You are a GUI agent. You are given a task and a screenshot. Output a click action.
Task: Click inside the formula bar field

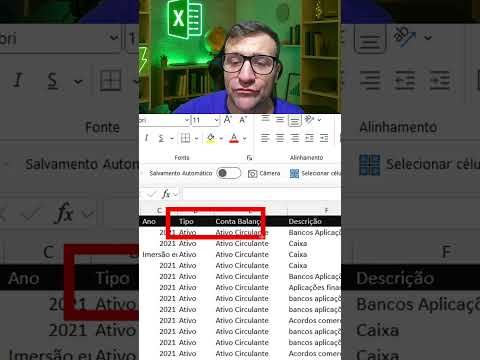click(x=262, y=194)
